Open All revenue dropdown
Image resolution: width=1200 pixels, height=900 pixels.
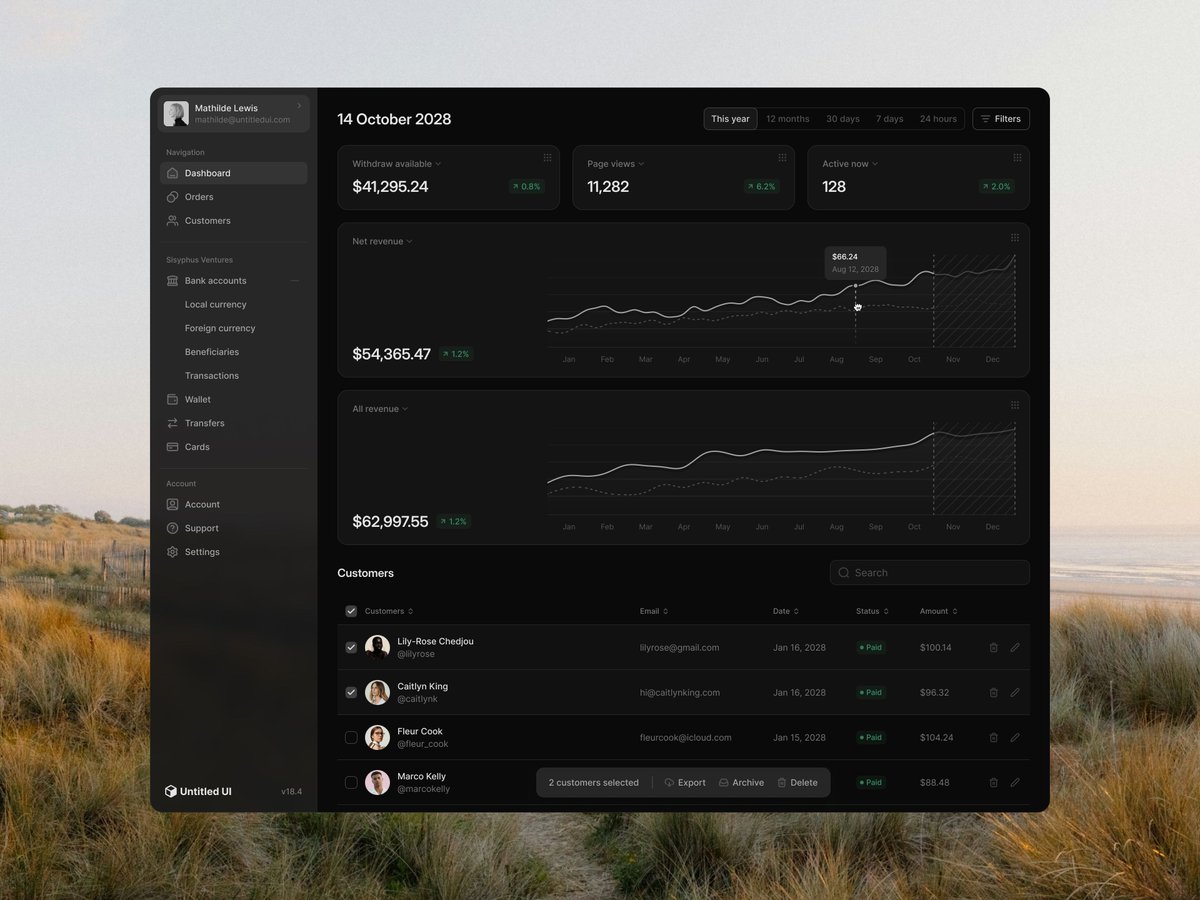pos(380,409)
